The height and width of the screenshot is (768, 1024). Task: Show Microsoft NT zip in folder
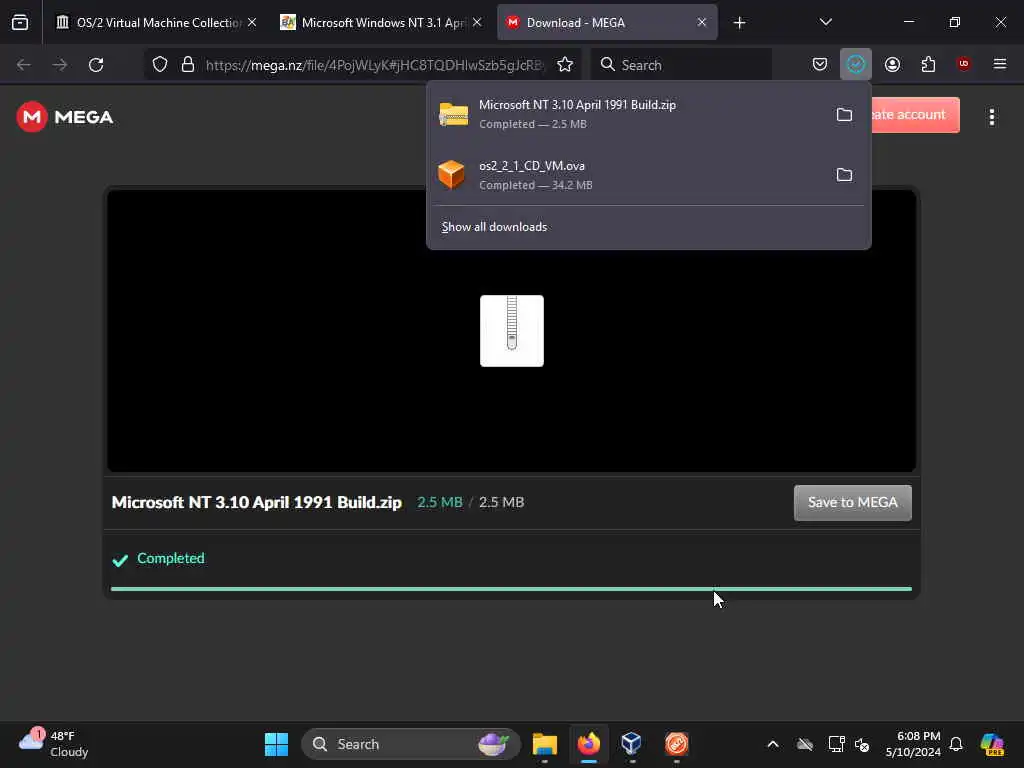(x=844, y=114)
